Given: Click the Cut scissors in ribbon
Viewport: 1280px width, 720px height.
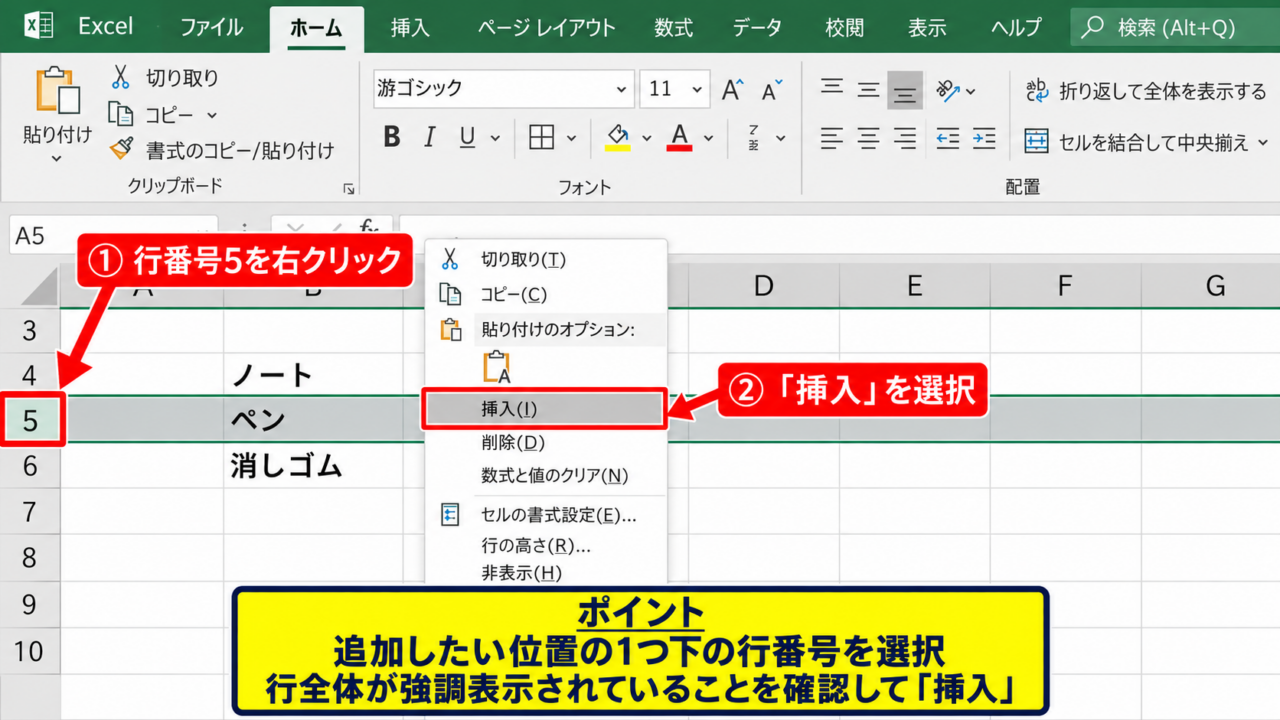Looking at the screenshot, I should point(121,77).
